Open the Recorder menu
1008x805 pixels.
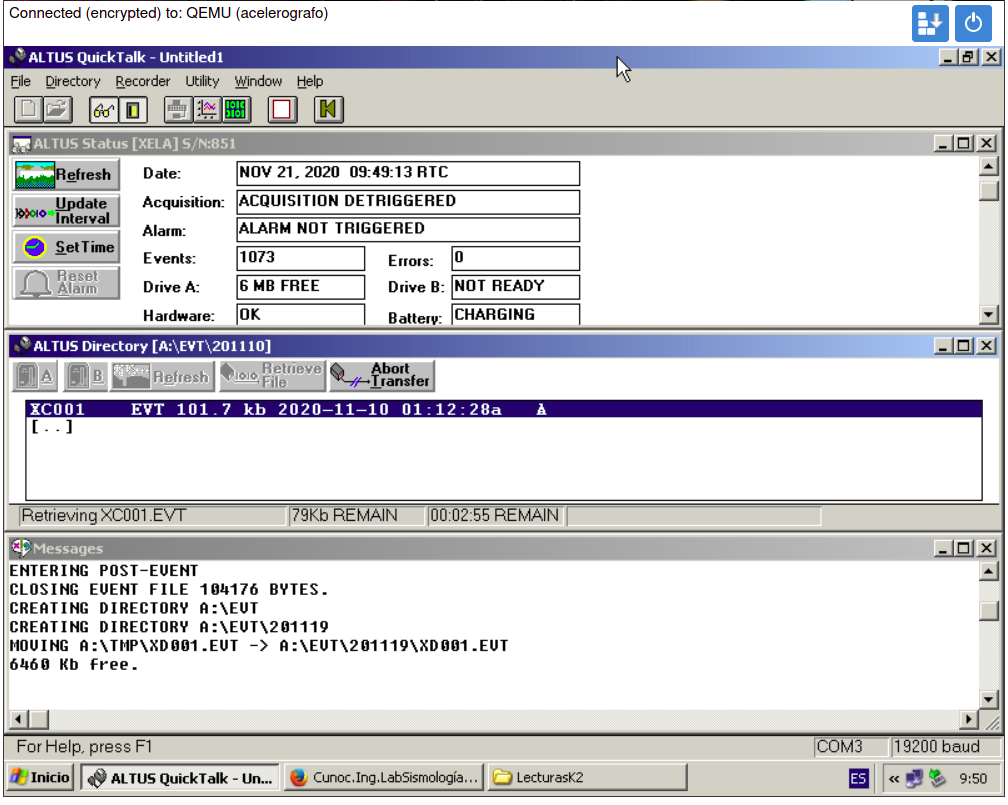click(x=142, y=81)
